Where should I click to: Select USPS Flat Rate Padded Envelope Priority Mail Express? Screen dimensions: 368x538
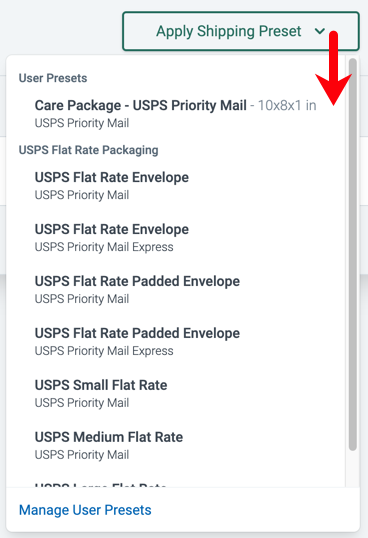(x=176, y=341)
